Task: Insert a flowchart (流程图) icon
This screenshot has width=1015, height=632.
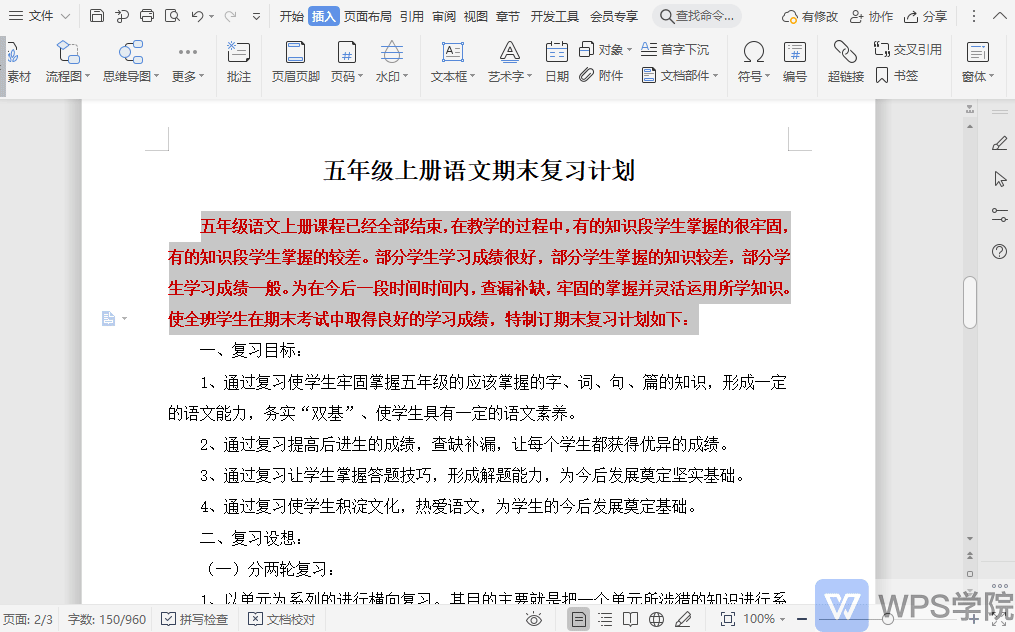Action: pos(67,52)
